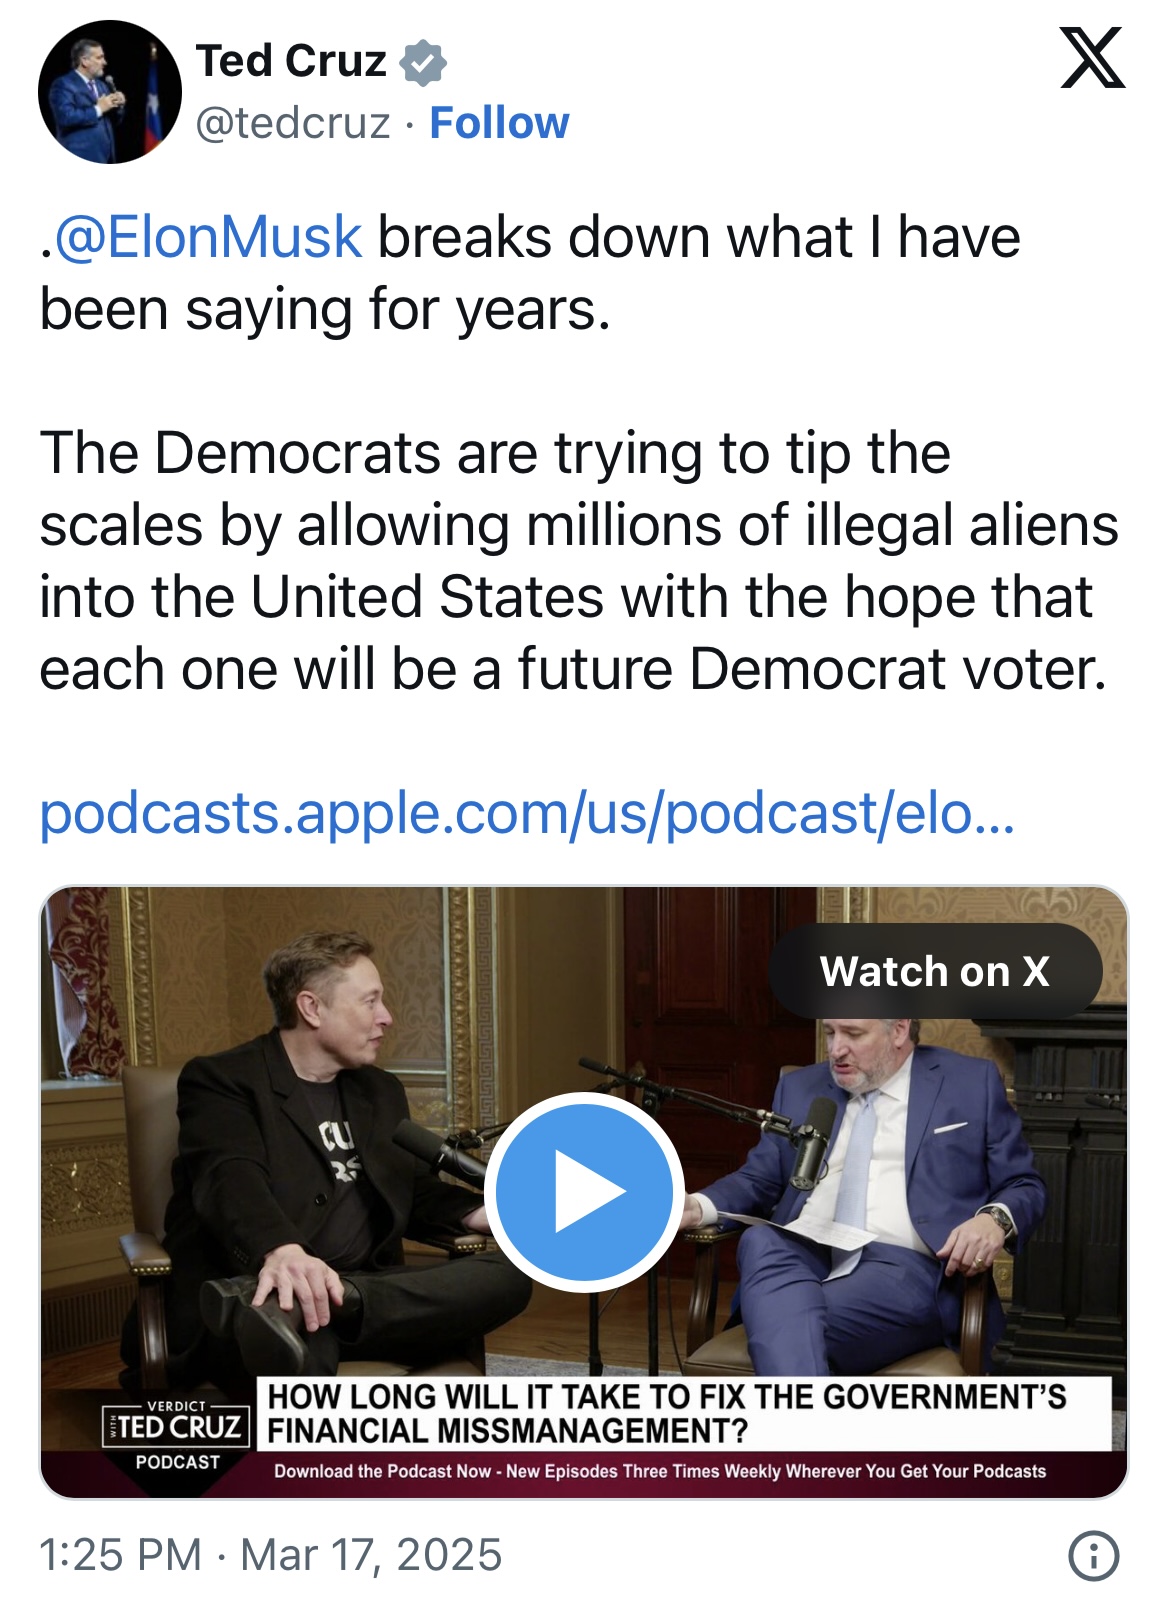Image resolution: width=1166 pixels, height=1604 pixels.
Task: Click the Mar 17, 2025 date
Action: pyautogui.click(x=371, y=1556)
